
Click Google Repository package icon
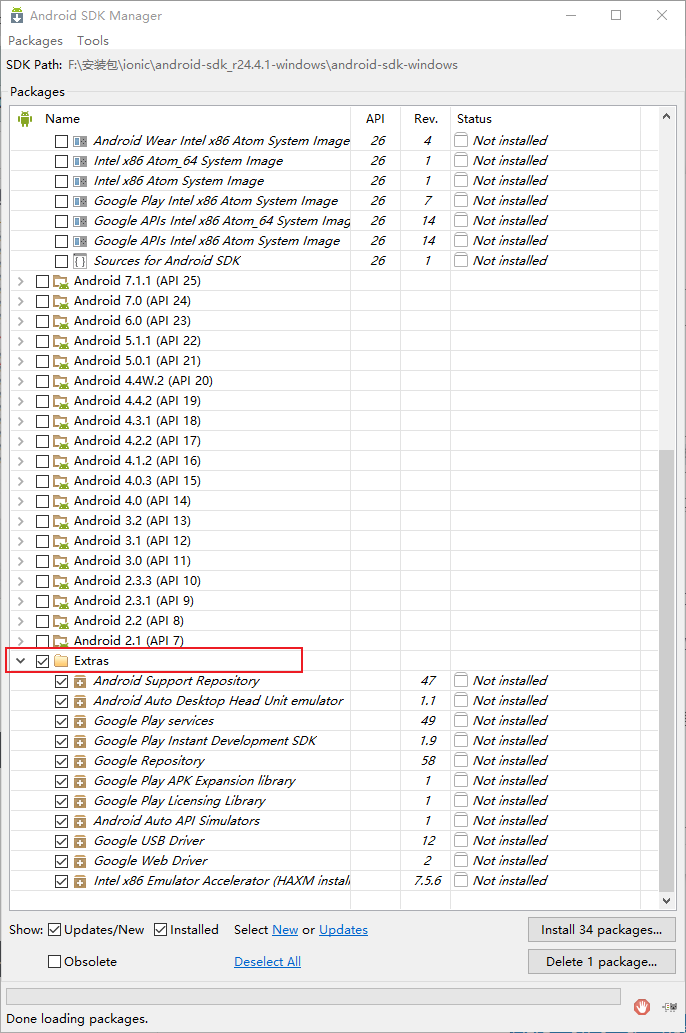[80, 762]
